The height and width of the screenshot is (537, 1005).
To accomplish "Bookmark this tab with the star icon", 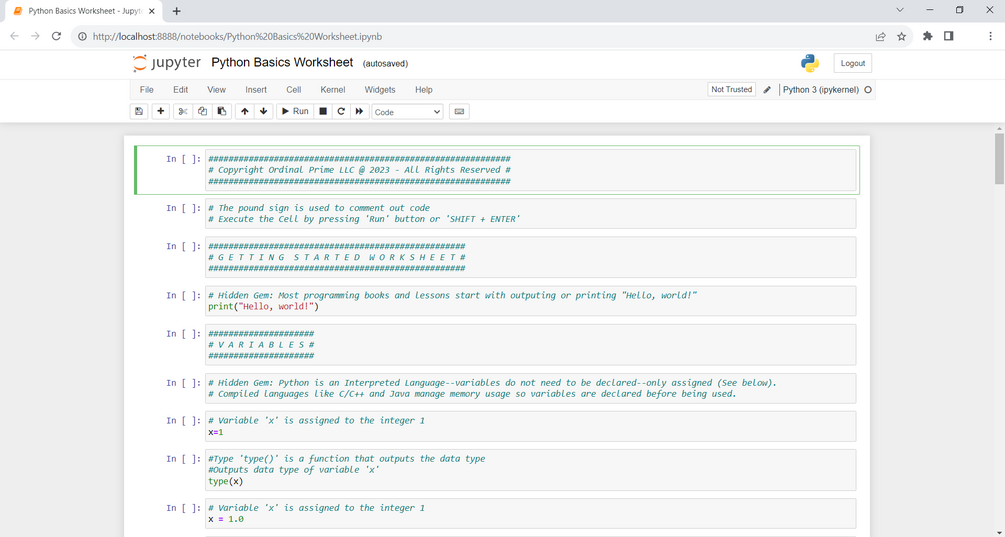I will (901, 37).
